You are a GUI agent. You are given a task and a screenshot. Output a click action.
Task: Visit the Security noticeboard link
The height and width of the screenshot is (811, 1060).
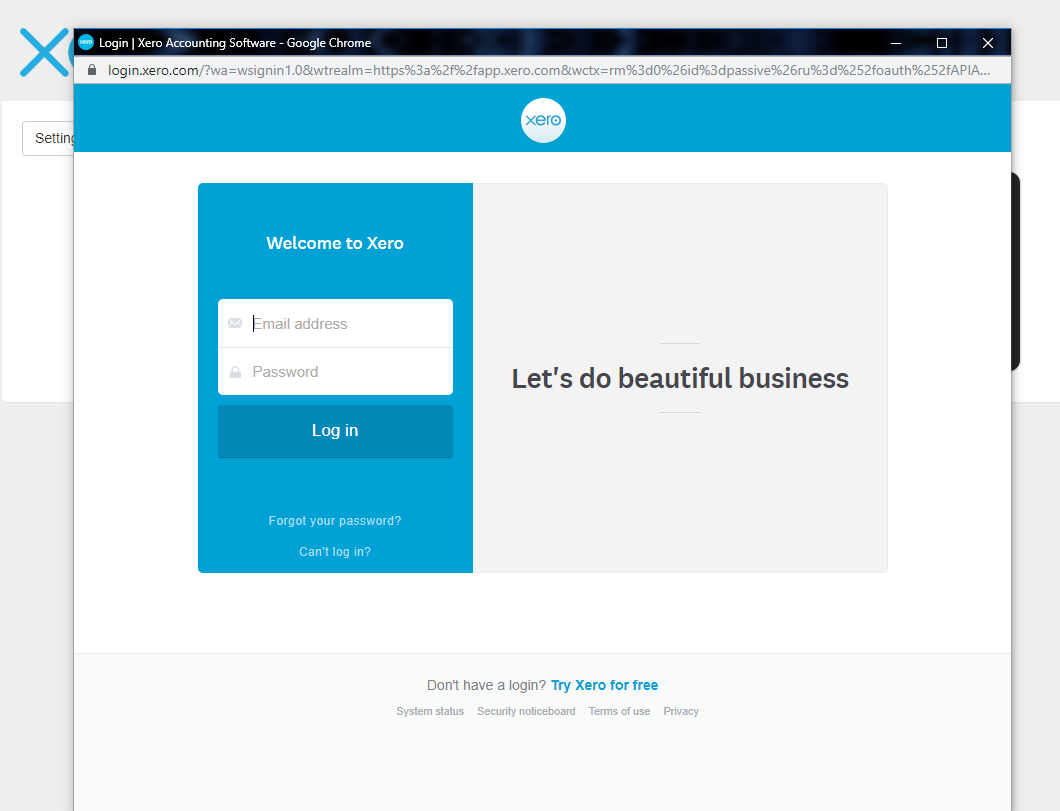tap(526, 712)
